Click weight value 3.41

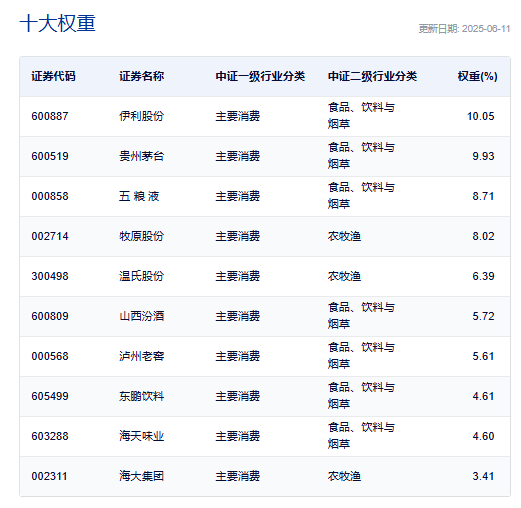483,476
